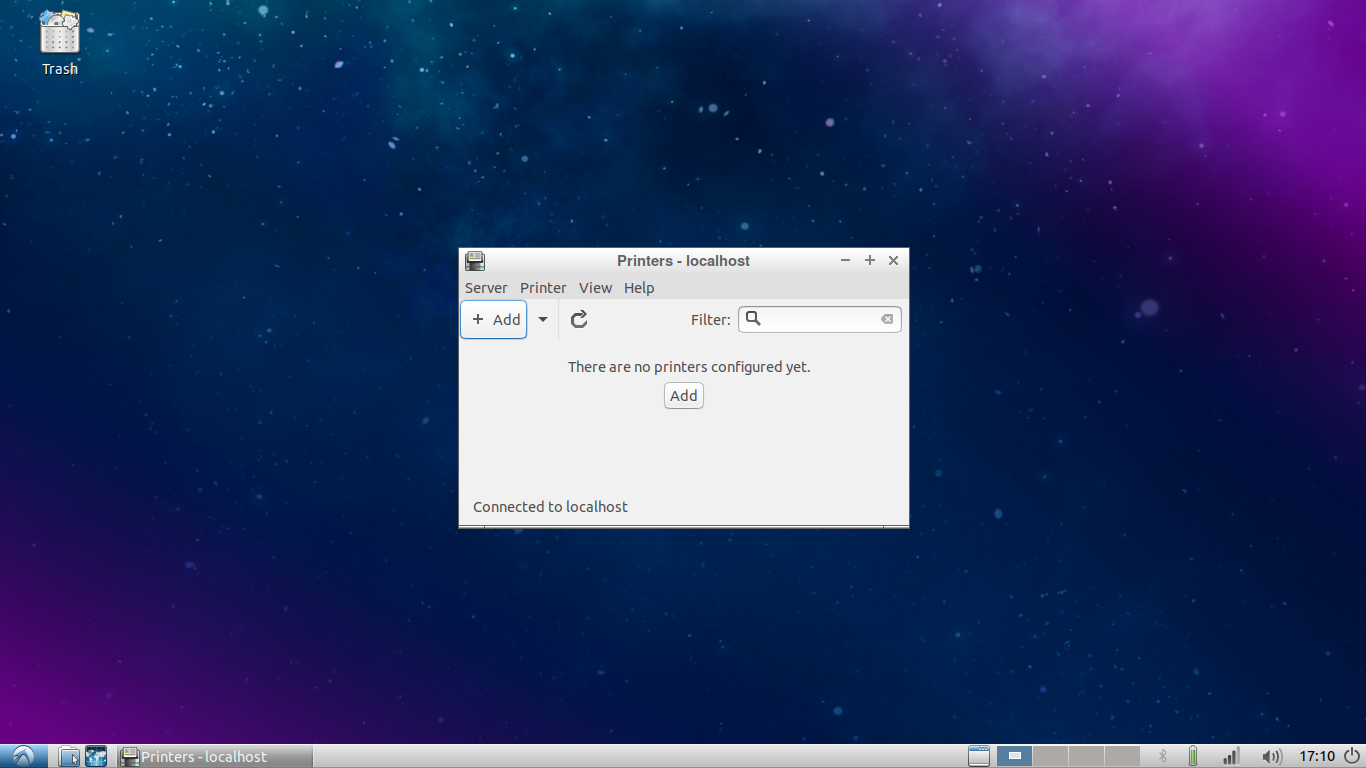
Task: Open the Help menu
Action: [x=639, y=288]
